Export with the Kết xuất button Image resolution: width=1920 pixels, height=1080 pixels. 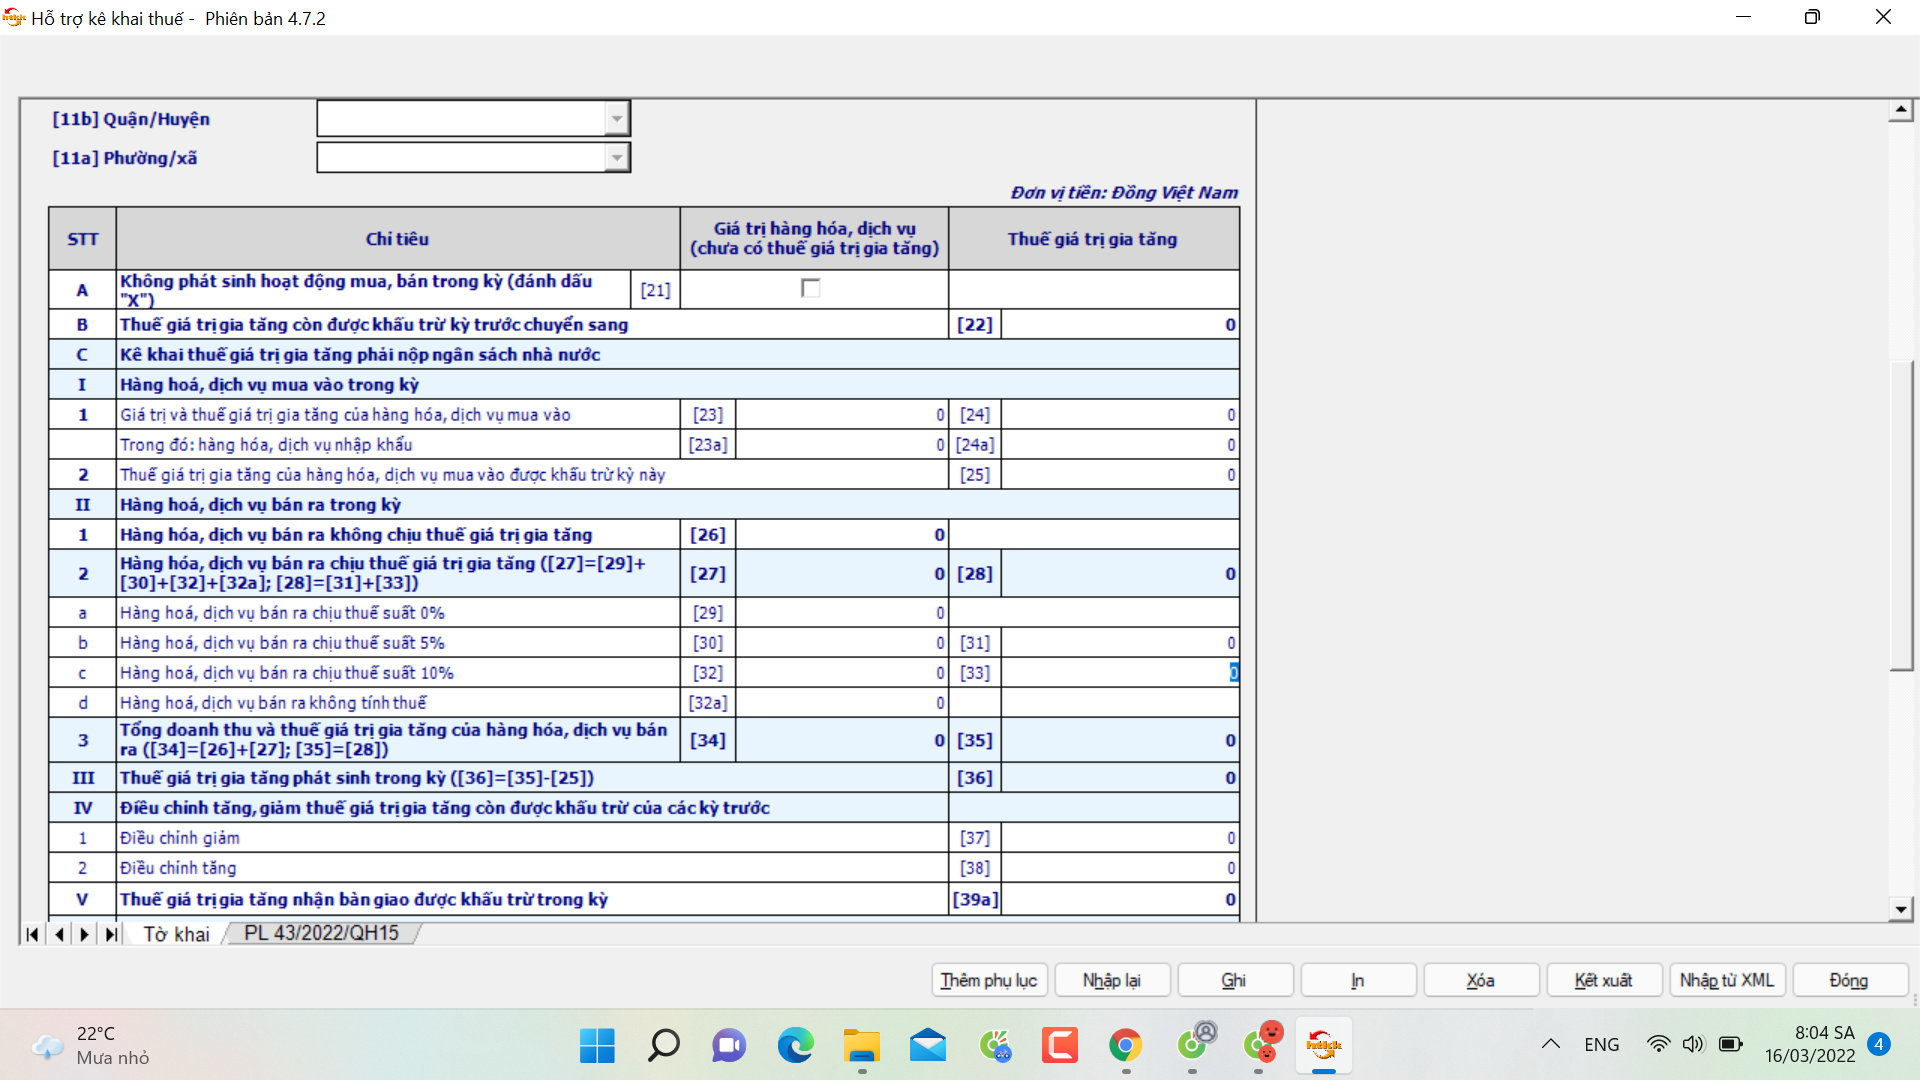pos(1604,980)
